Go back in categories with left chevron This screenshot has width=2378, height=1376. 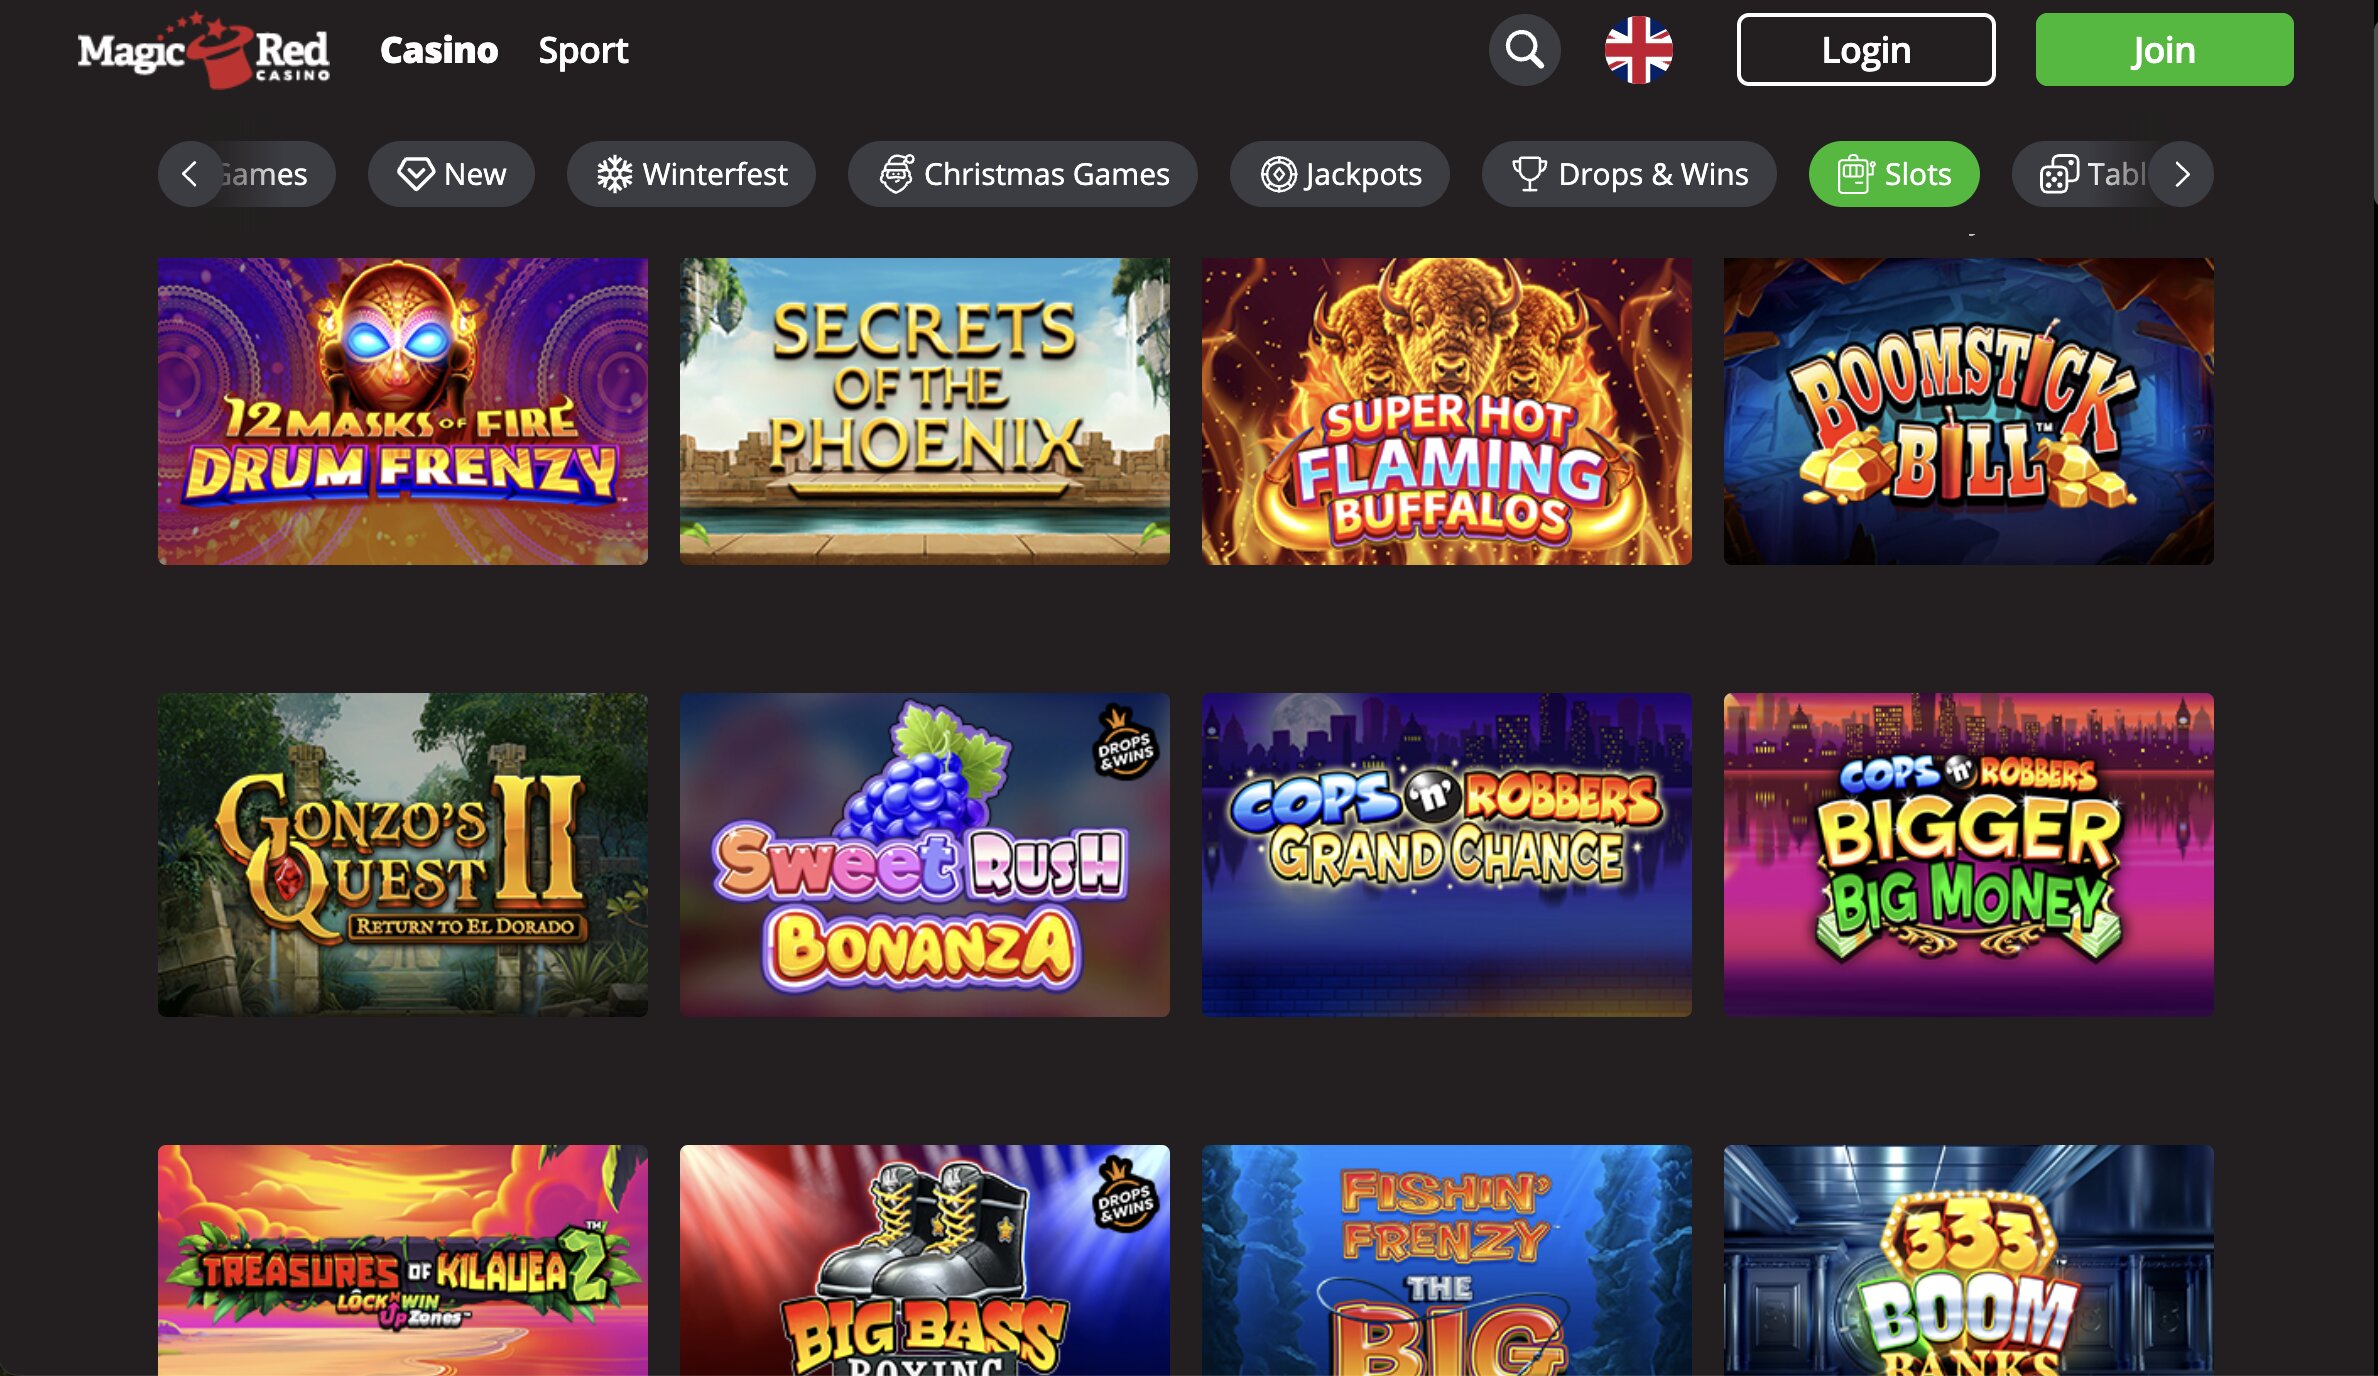(x=189, y=174)
